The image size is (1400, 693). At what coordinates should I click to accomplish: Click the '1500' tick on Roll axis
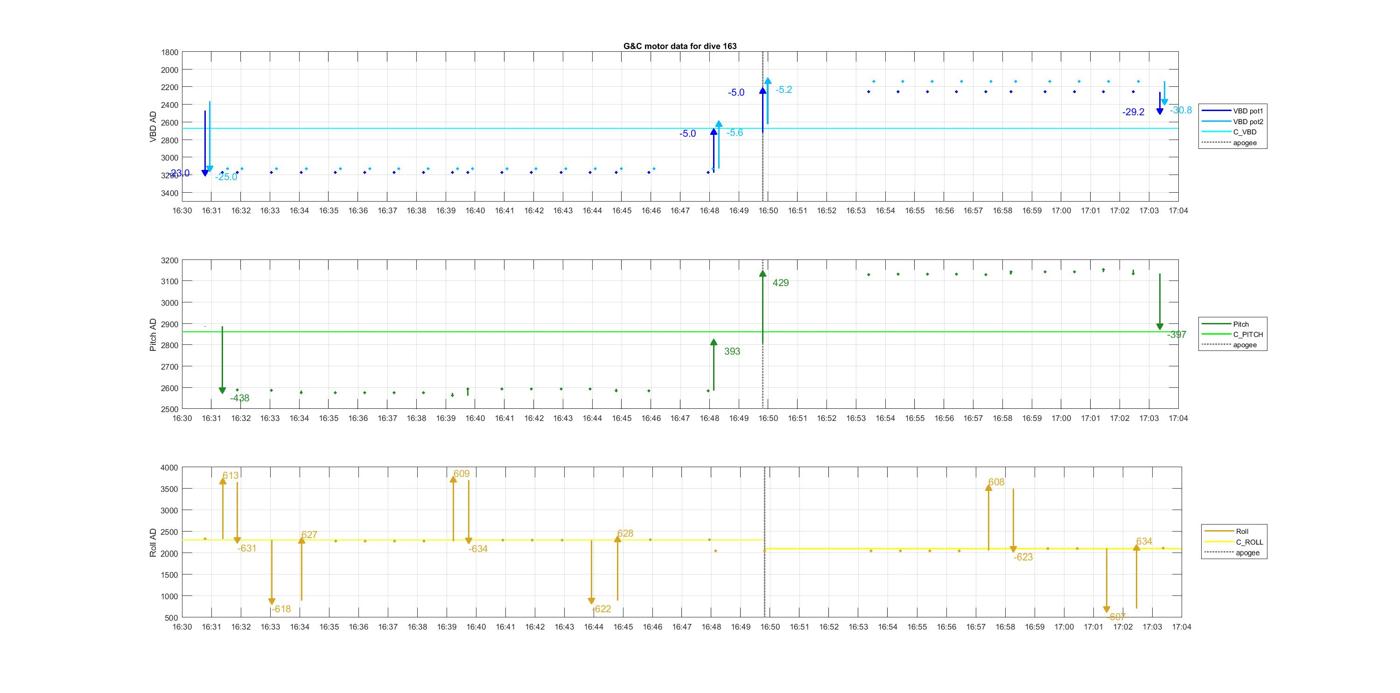170,575
